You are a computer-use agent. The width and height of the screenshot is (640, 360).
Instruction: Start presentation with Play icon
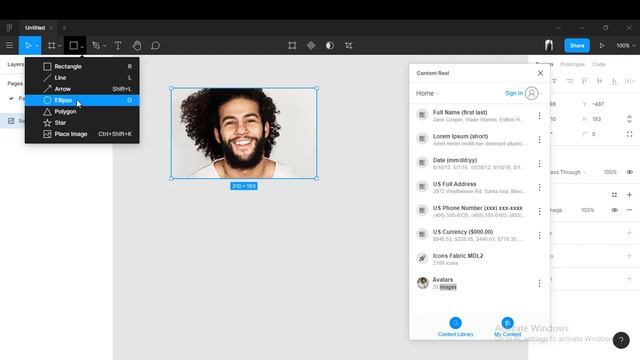(x=602, y=45)
